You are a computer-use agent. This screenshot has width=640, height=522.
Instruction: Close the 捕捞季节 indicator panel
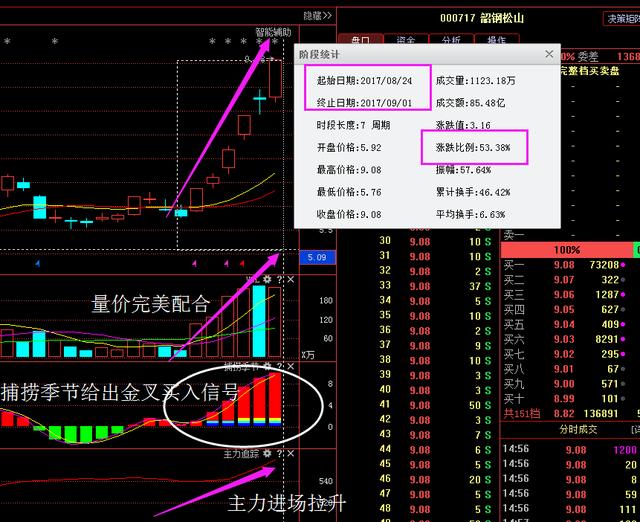click(291, 366)
